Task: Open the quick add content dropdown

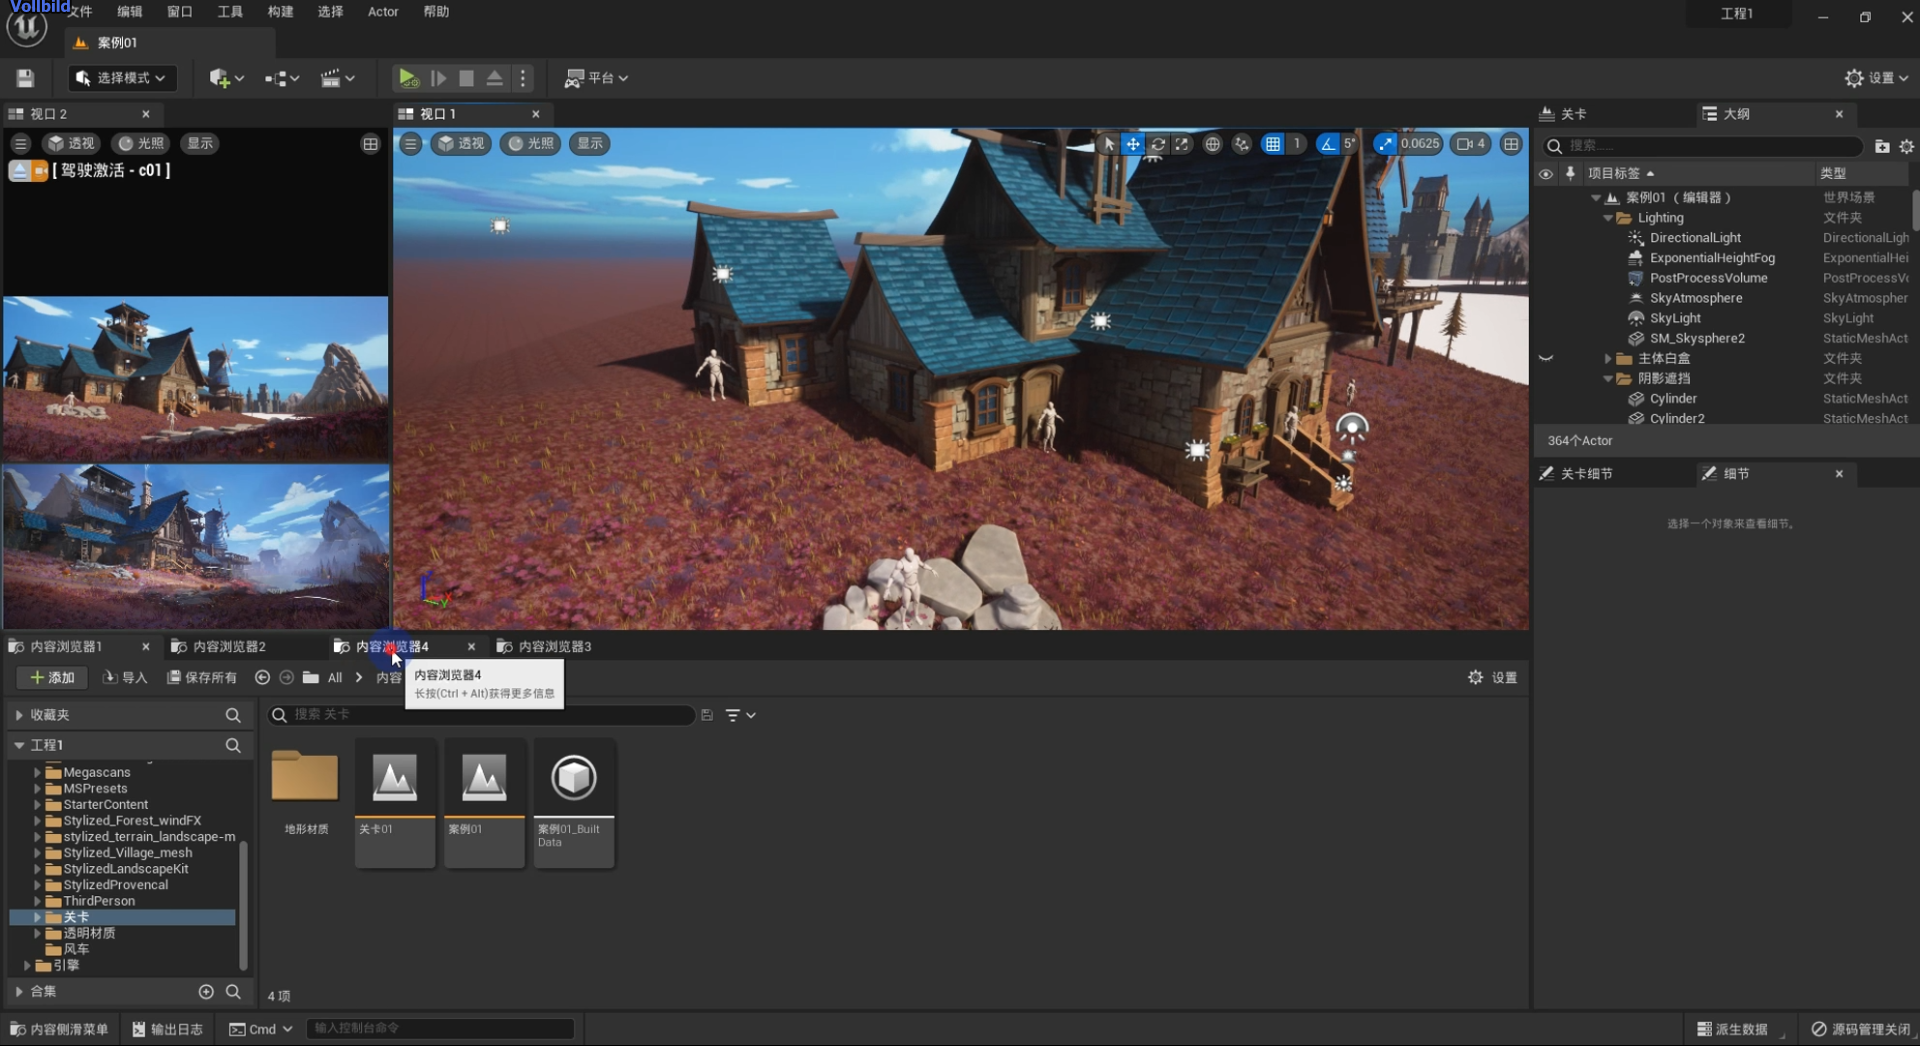Action: pyautogui.click(x=227, y=78)
